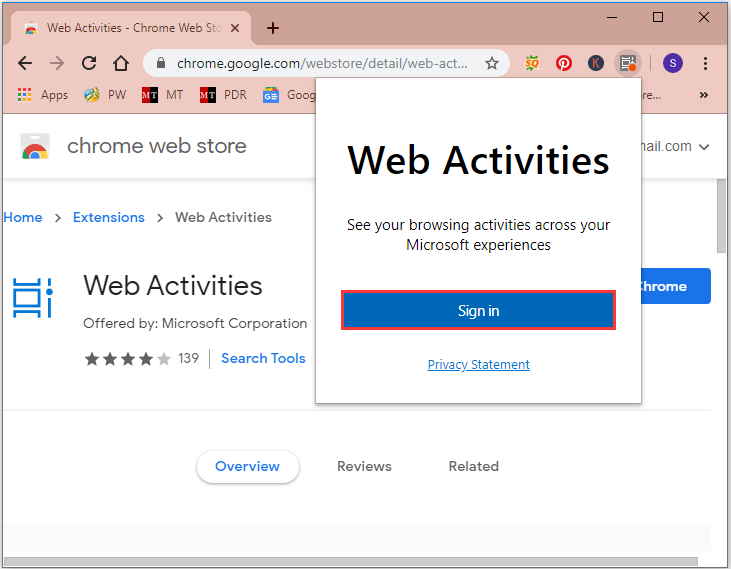This screenshot has height=569, width=731.
Task: Open the Search Tools category link
Action: tap(263, 358)
